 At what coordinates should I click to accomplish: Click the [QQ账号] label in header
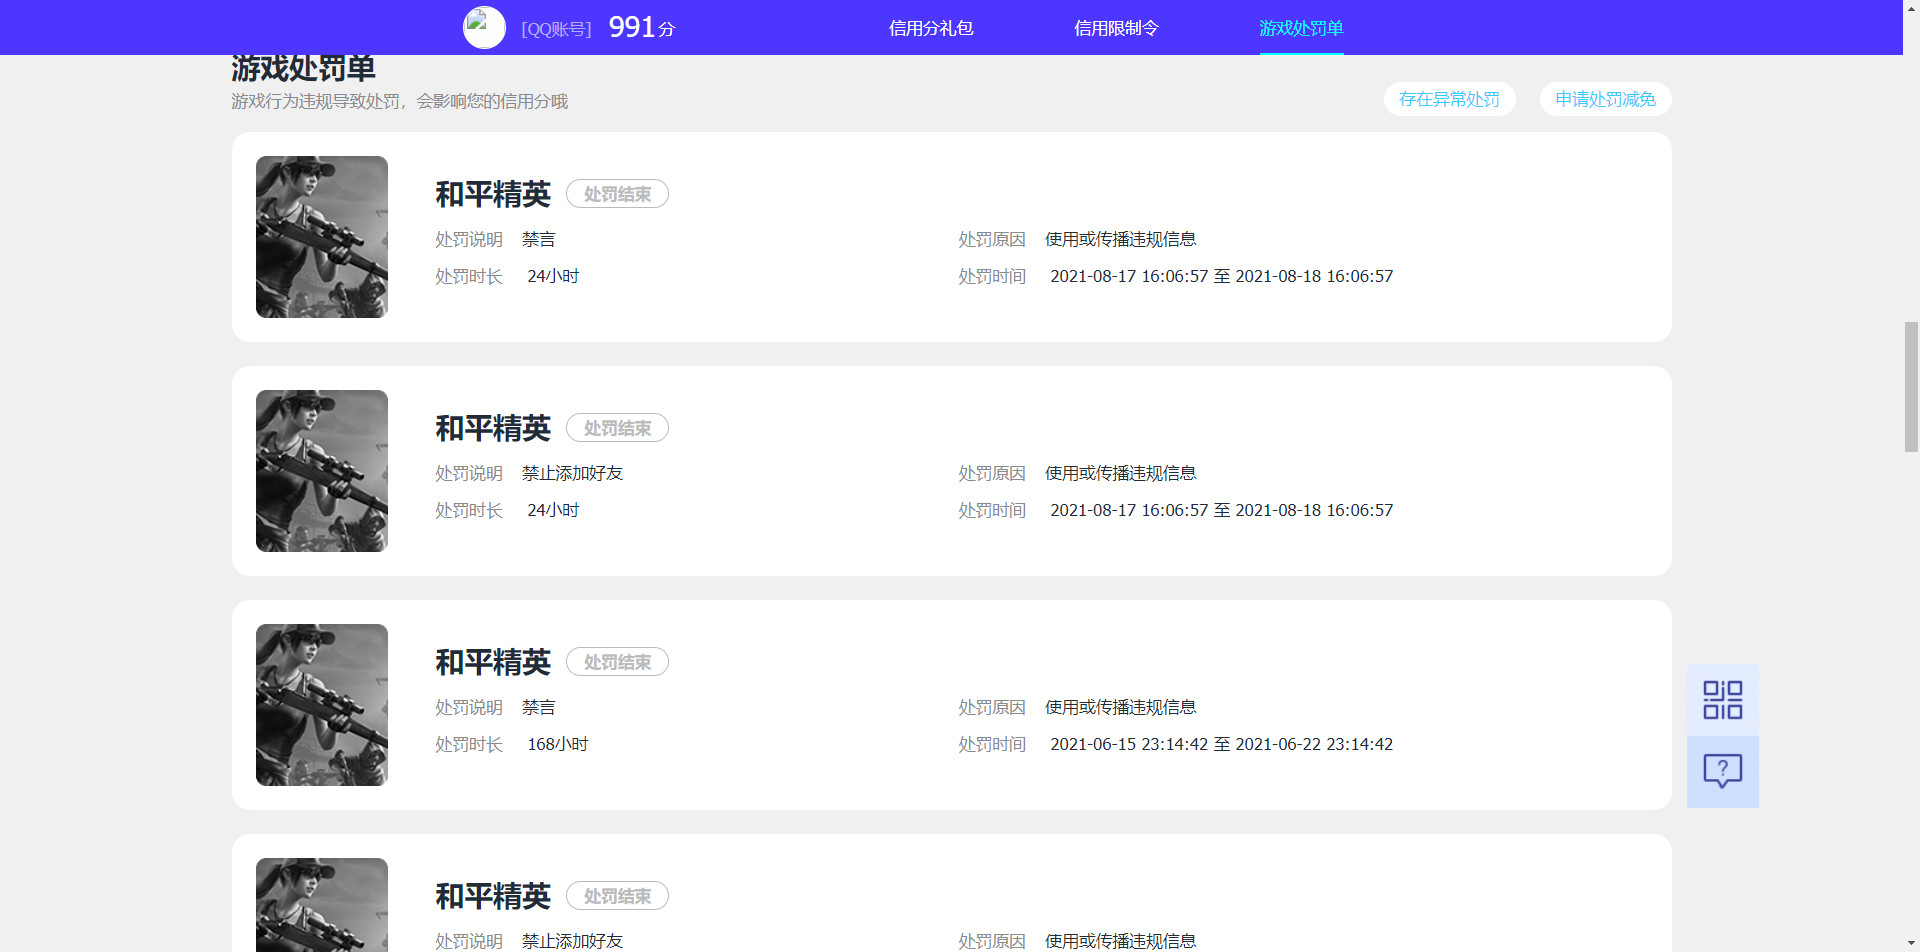[x=556, y=29]
